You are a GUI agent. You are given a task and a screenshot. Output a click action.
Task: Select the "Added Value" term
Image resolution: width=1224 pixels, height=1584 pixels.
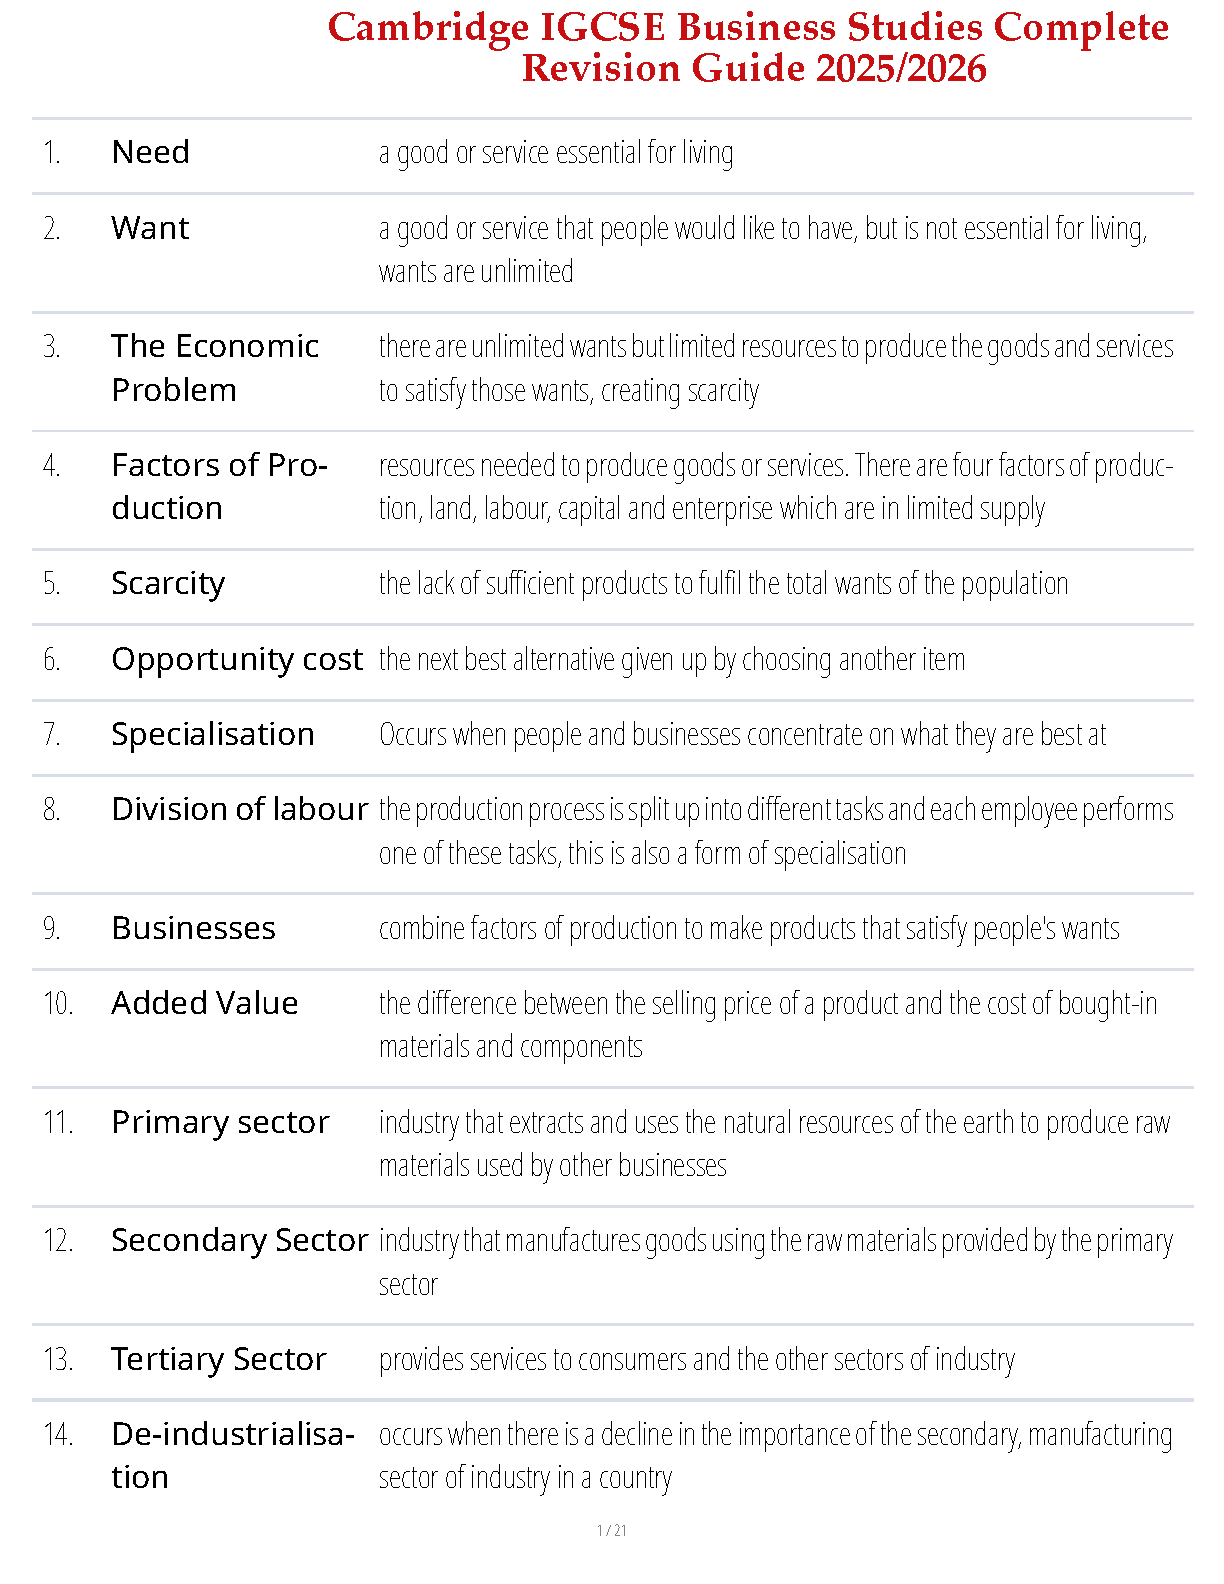205,1003
